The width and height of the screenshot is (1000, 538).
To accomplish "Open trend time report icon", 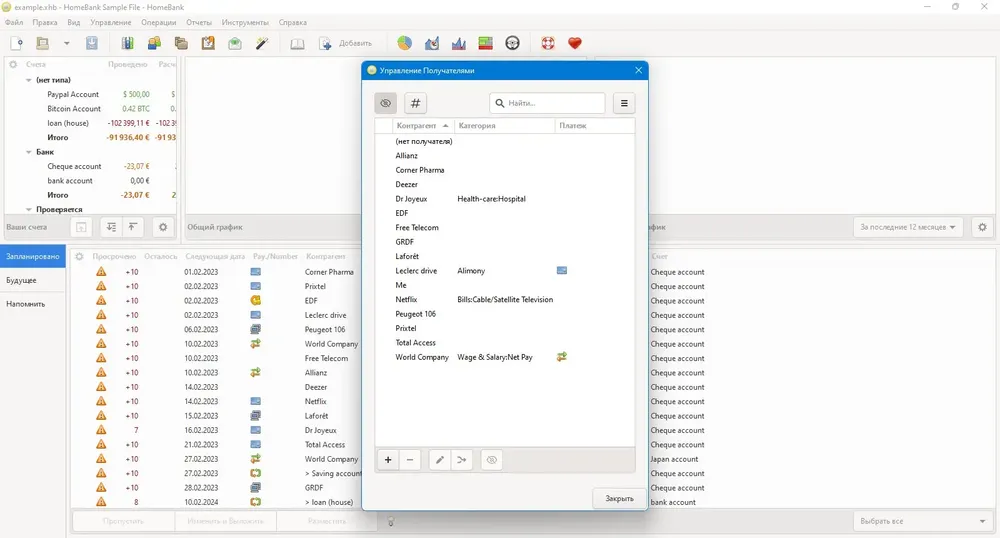I will click(432, 43).
